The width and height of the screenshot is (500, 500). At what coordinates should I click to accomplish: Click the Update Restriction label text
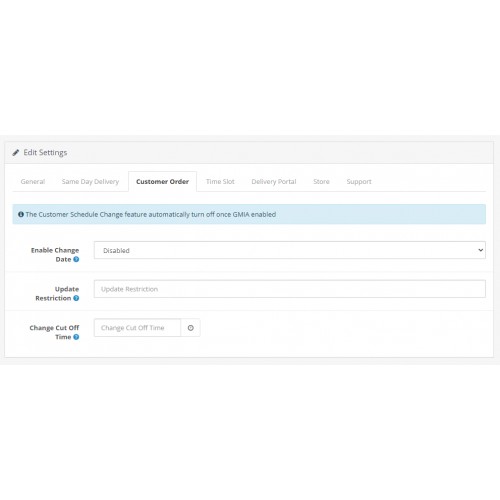(57, 293)
